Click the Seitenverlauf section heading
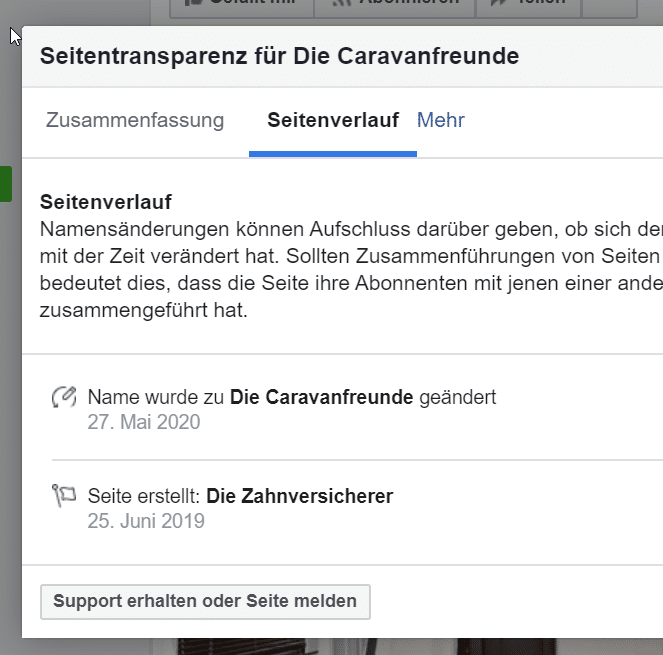Screen dimensions: 663x655 [x=106, y=202]
